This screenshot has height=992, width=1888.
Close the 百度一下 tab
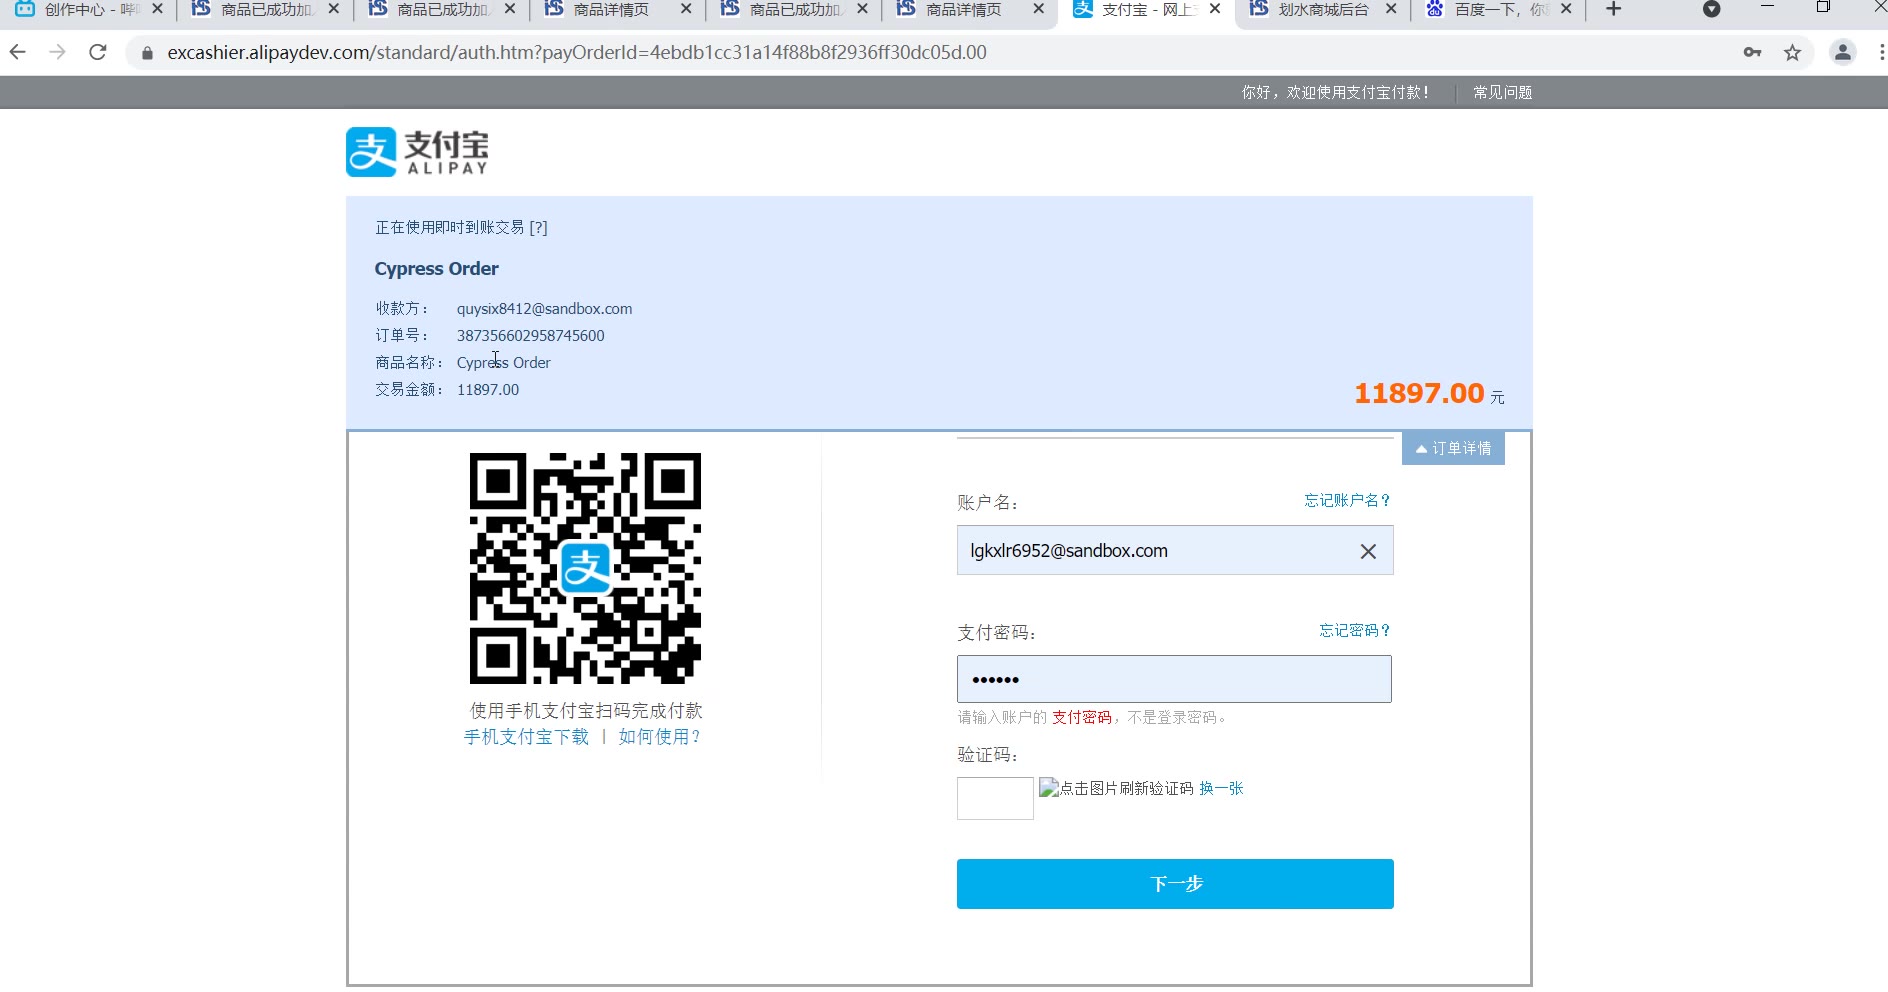coord(1566,9)
